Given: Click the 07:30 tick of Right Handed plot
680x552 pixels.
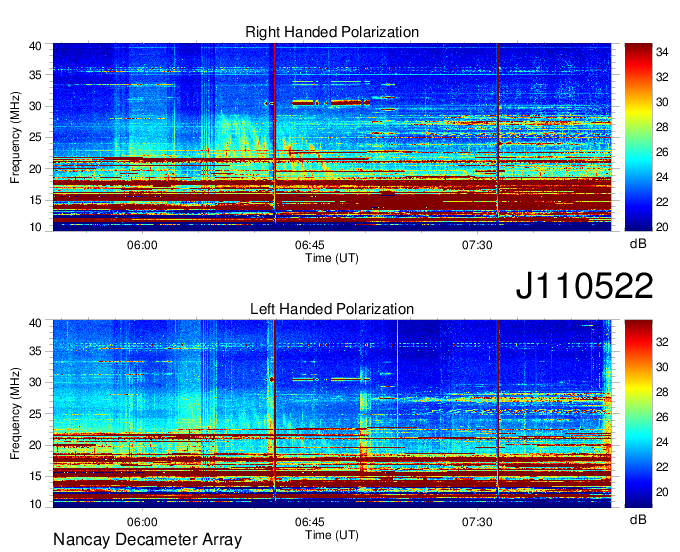Looking at the screenshot, I should [477, 245].
